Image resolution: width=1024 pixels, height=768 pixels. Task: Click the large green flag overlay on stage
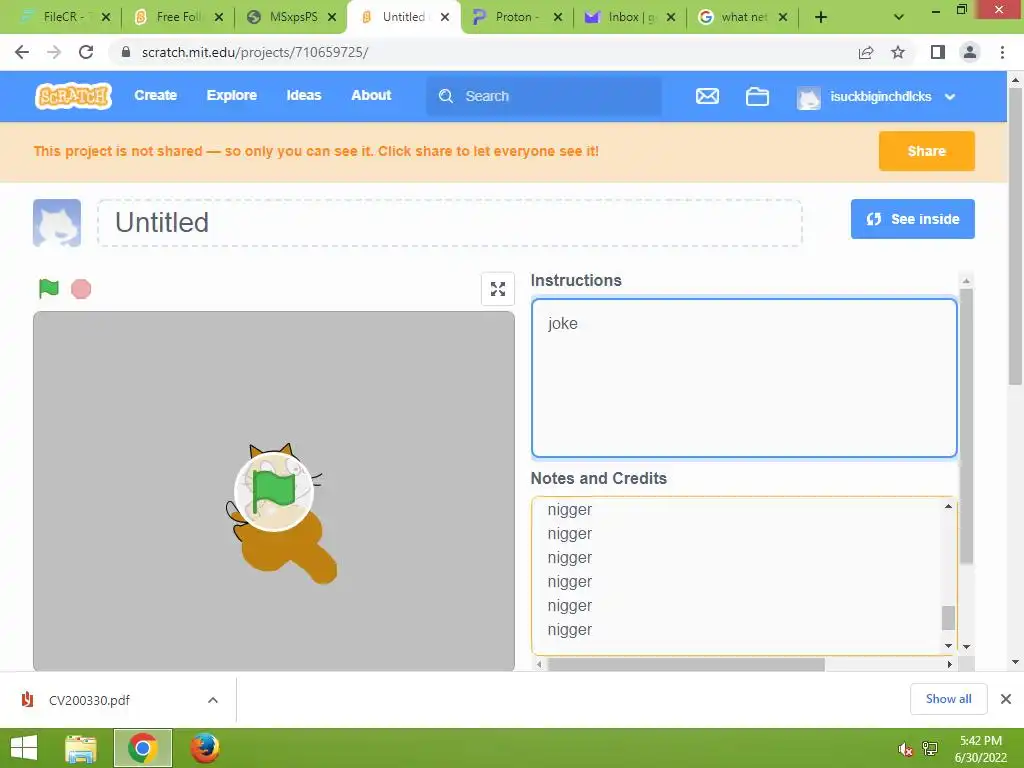(x=274, y=491)
